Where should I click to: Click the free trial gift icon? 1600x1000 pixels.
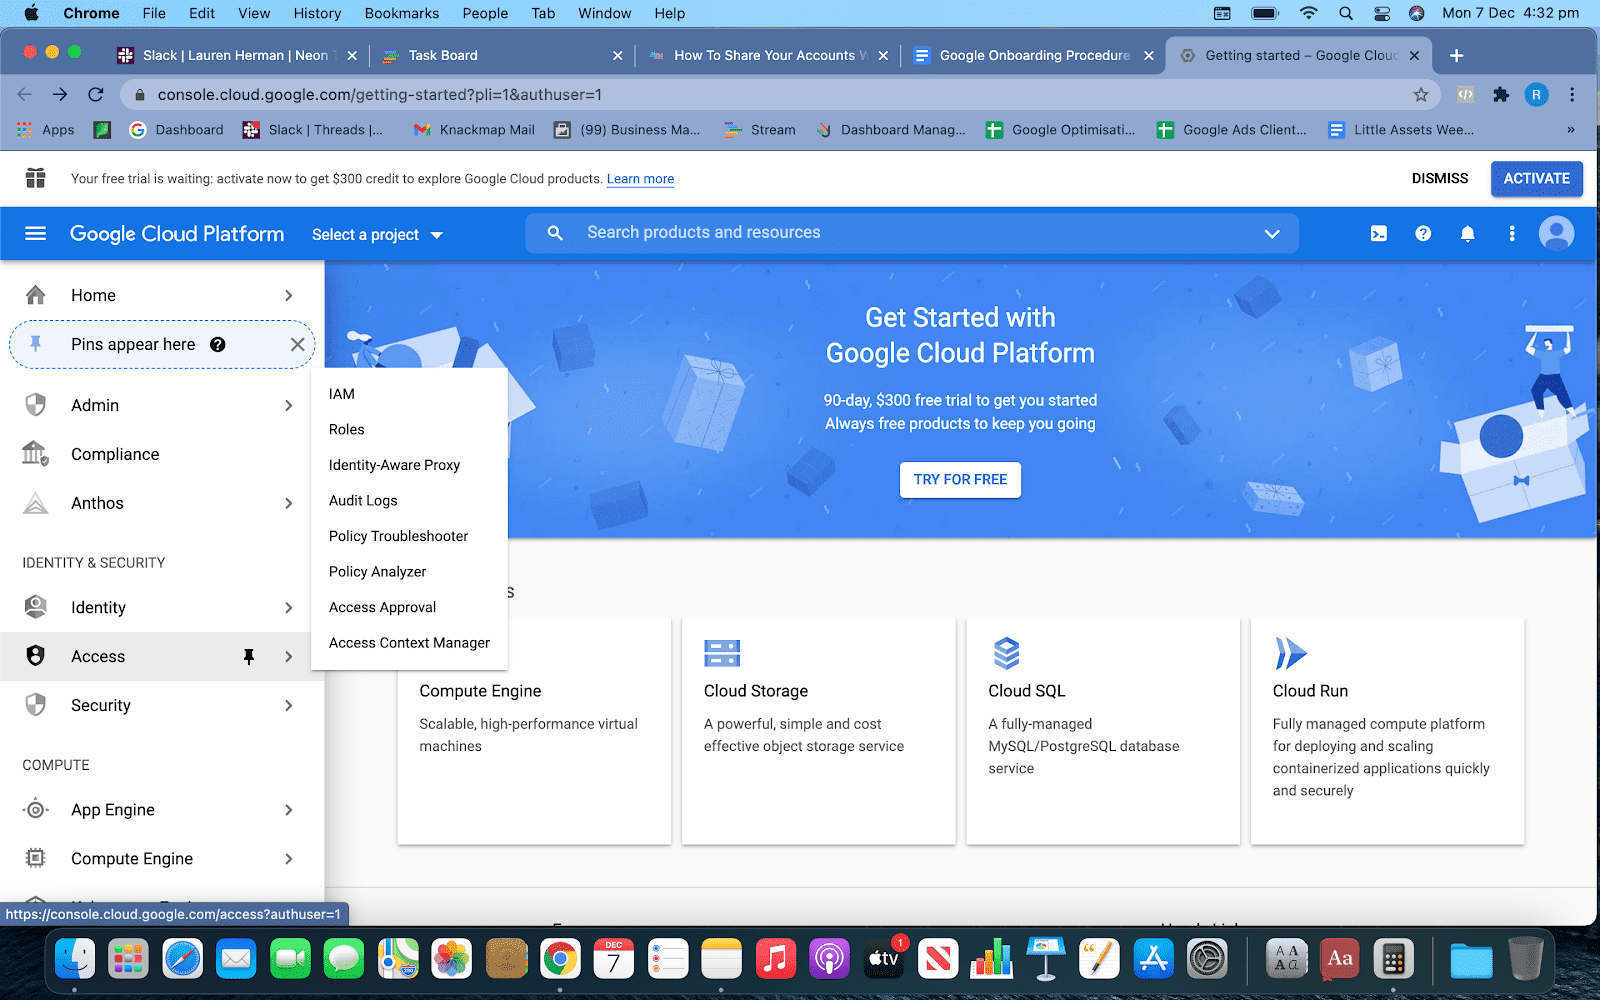[36, 179]
